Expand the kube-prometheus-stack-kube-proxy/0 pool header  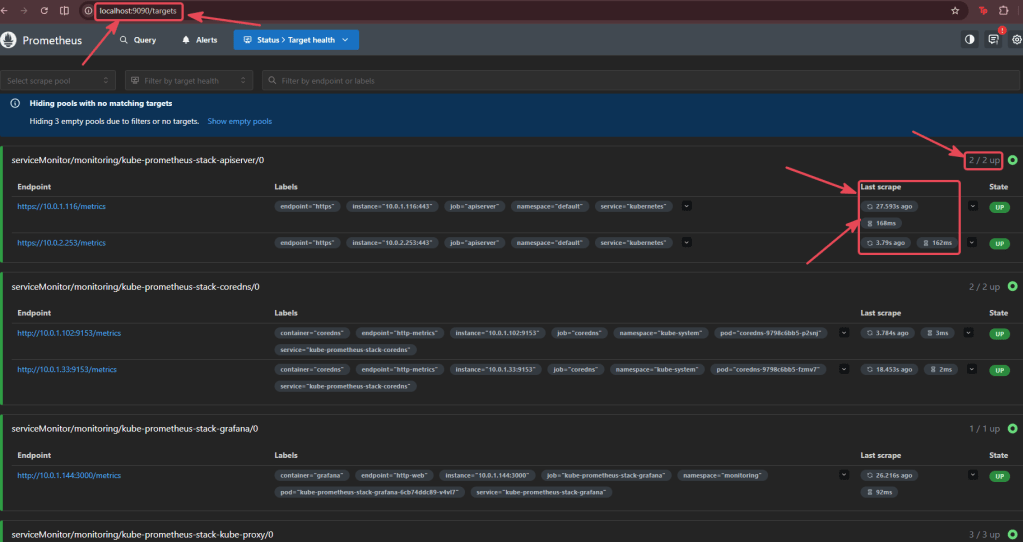click(510, 534)
